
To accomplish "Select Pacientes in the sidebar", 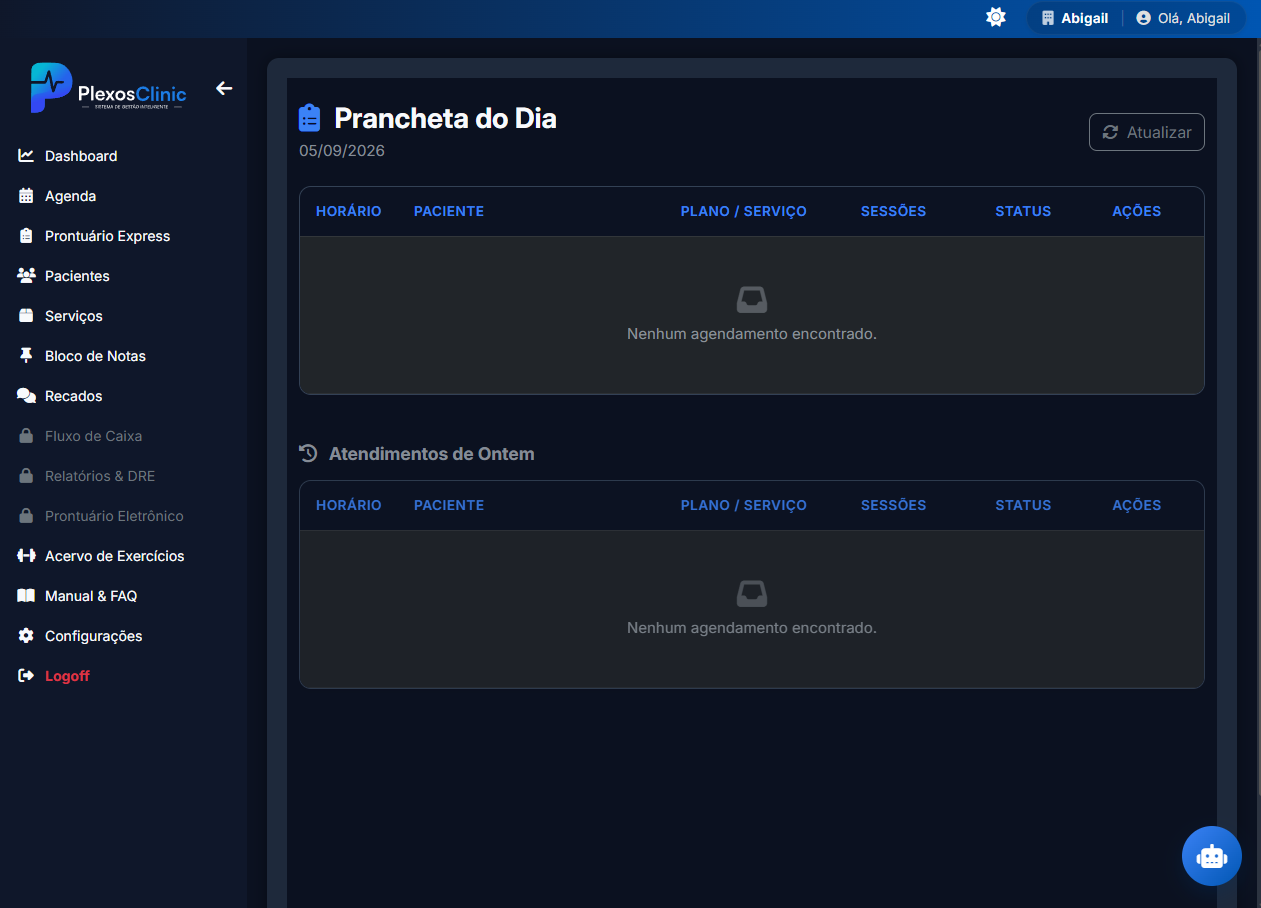I will (x=77, y=276).
